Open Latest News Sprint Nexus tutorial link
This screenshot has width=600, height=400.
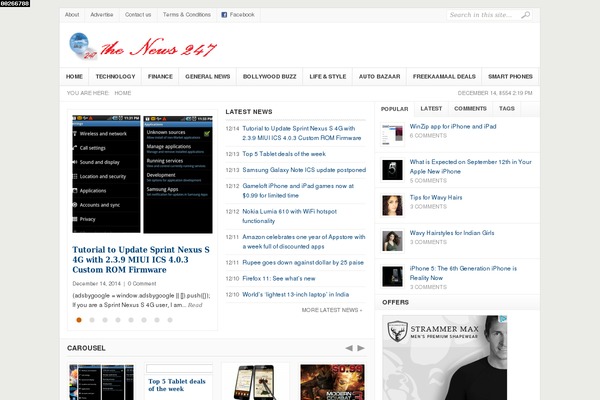tap(302, 133)
